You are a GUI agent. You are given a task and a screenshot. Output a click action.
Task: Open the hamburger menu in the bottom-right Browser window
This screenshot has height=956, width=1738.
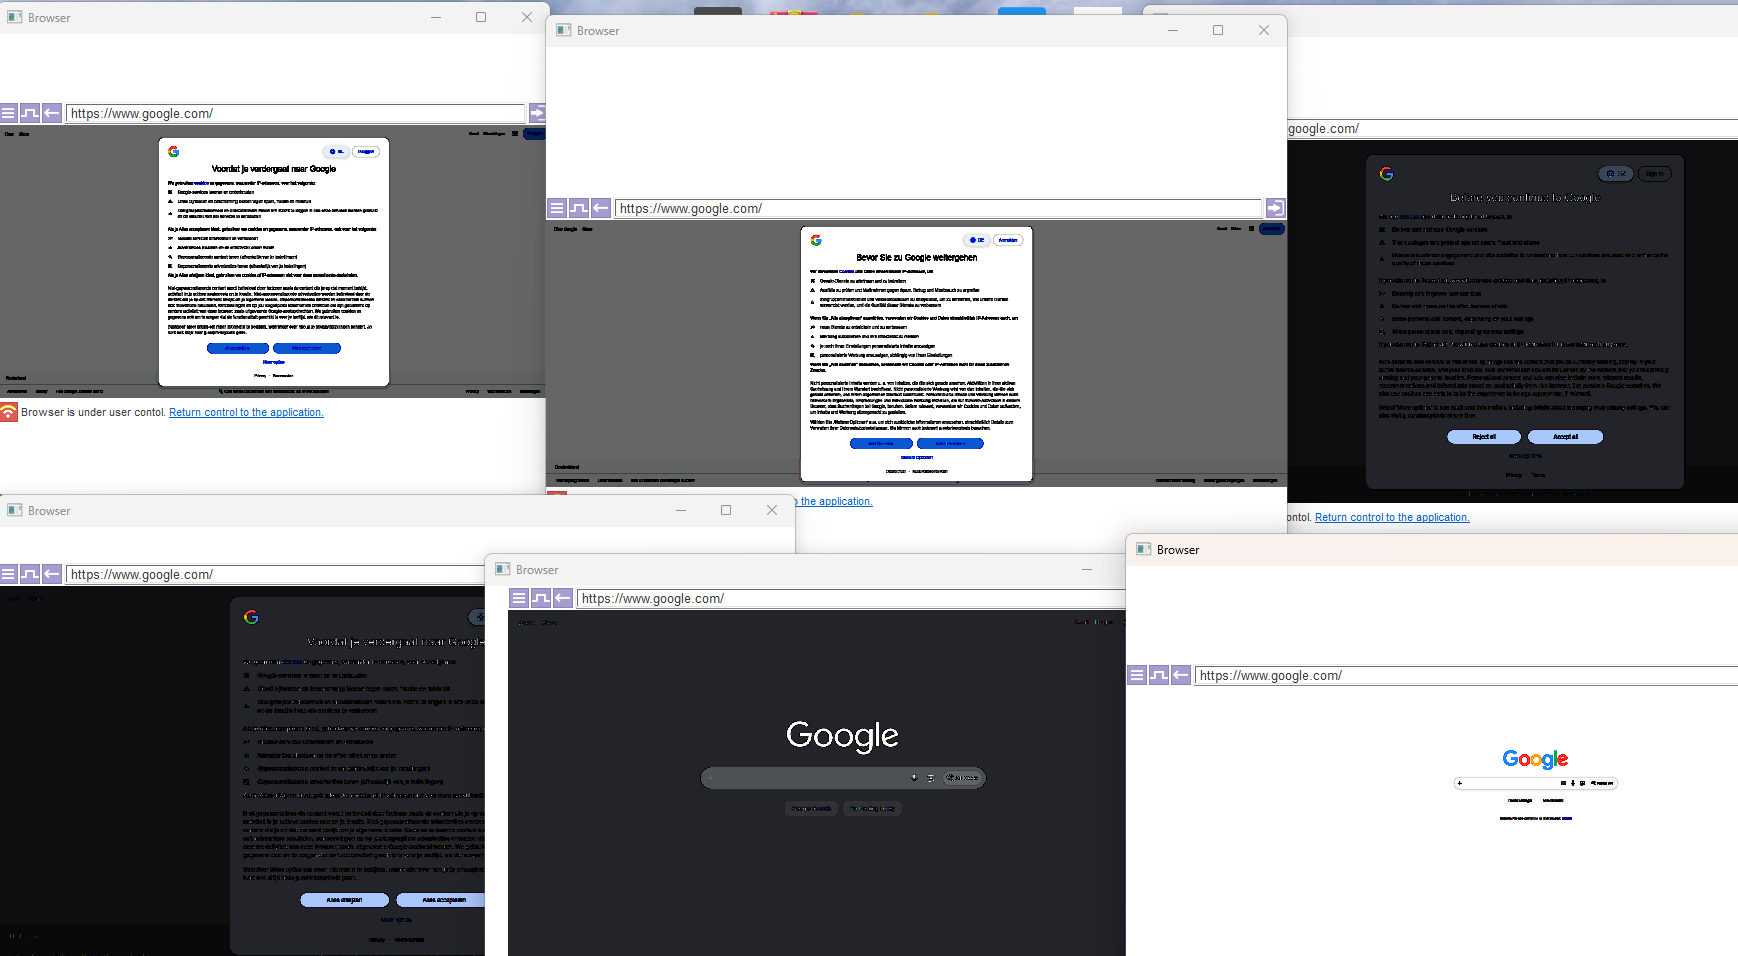(1137, 675)
